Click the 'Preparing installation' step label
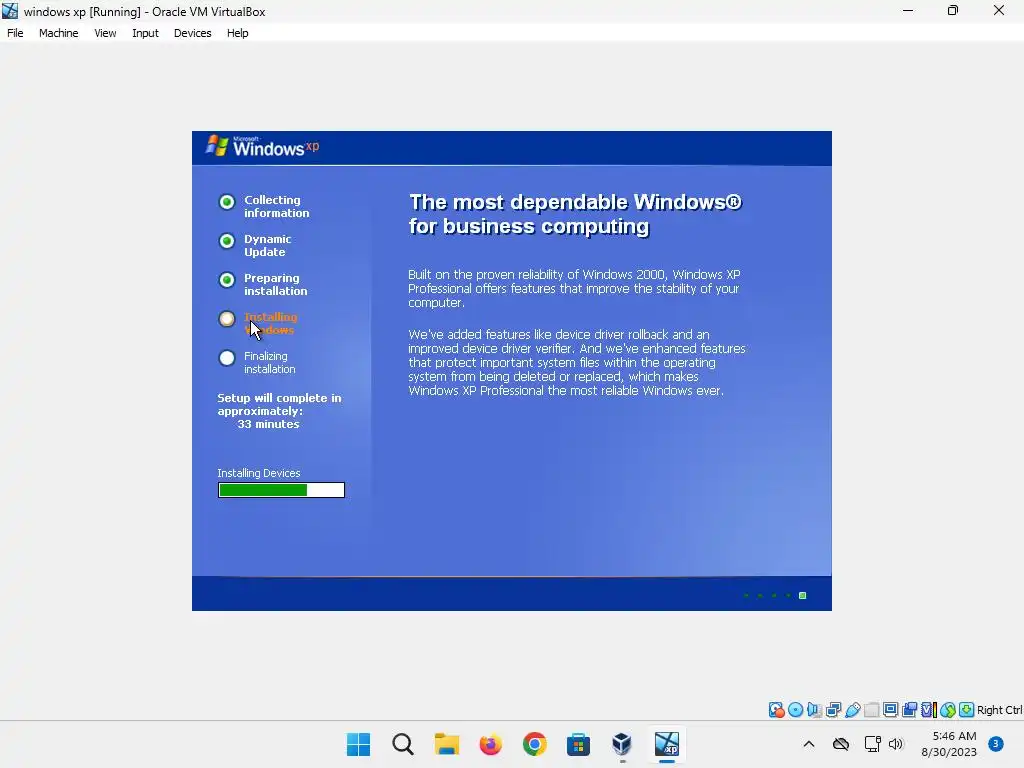1024x768 pixels. (276, 285)
